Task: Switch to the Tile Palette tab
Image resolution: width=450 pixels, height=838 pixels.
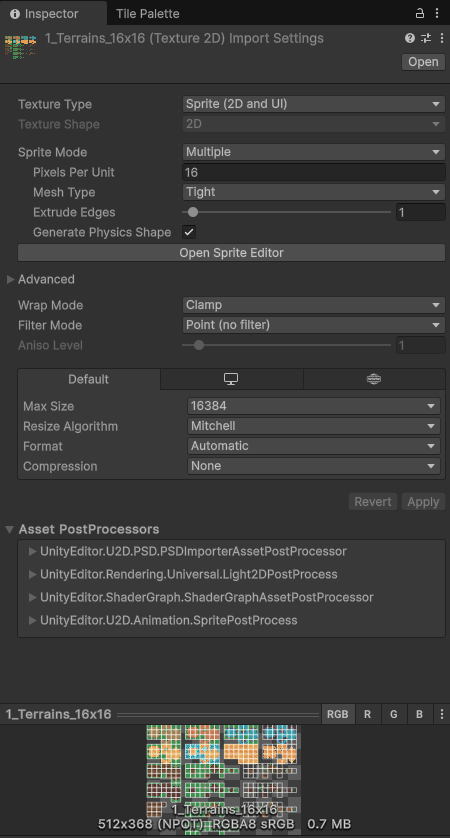Action: 148,13
